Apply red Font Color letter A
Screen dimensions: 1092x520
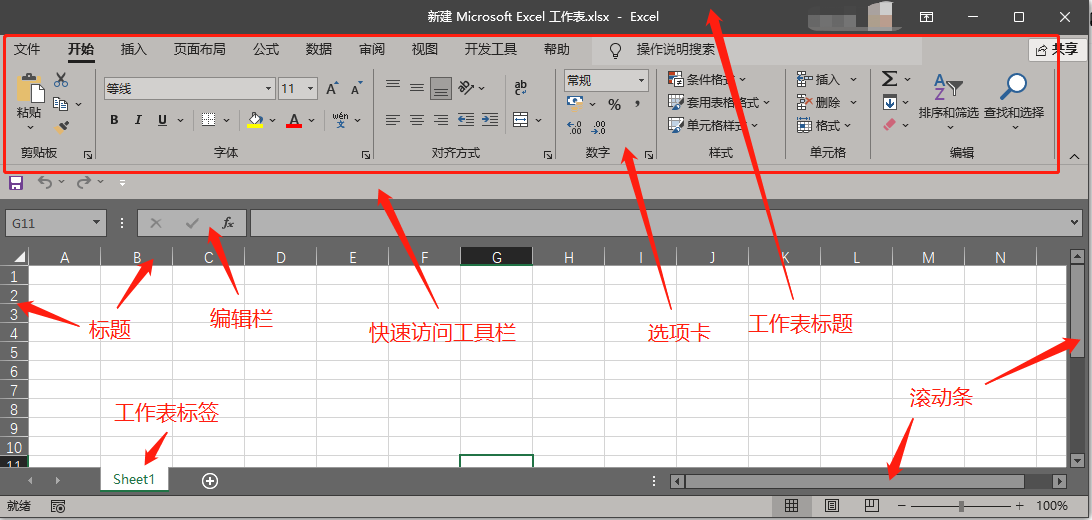tap(294, 120)
